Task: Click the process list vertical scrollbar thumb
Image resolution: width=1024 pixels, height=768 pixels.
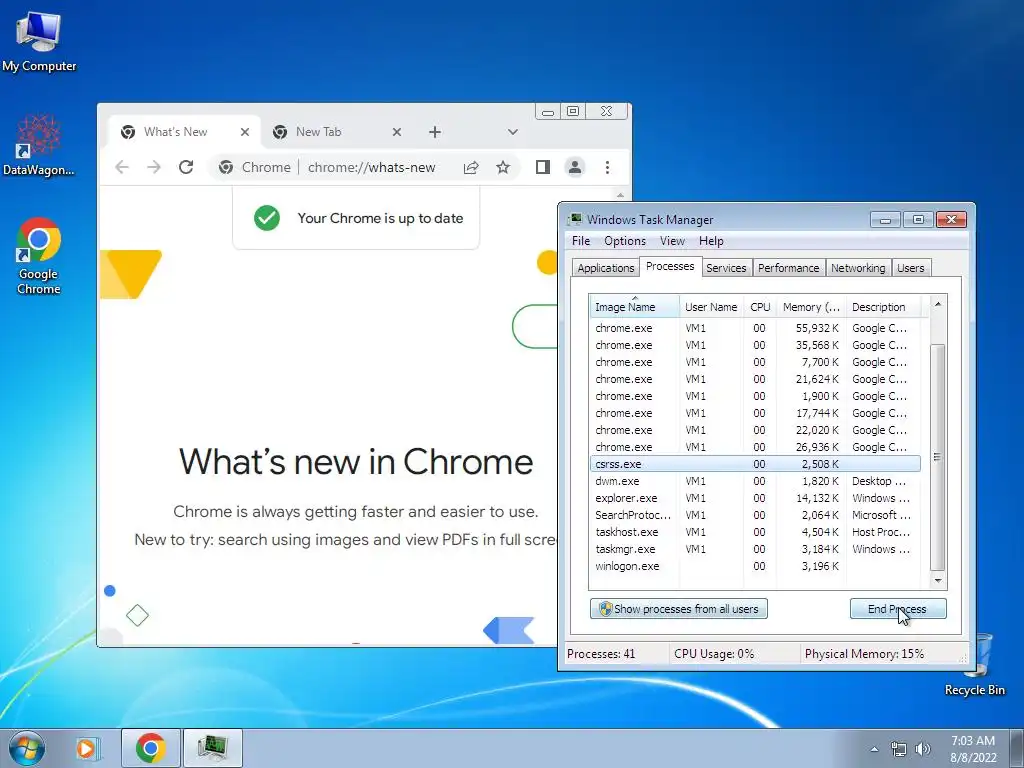Action: coord(938,456)
